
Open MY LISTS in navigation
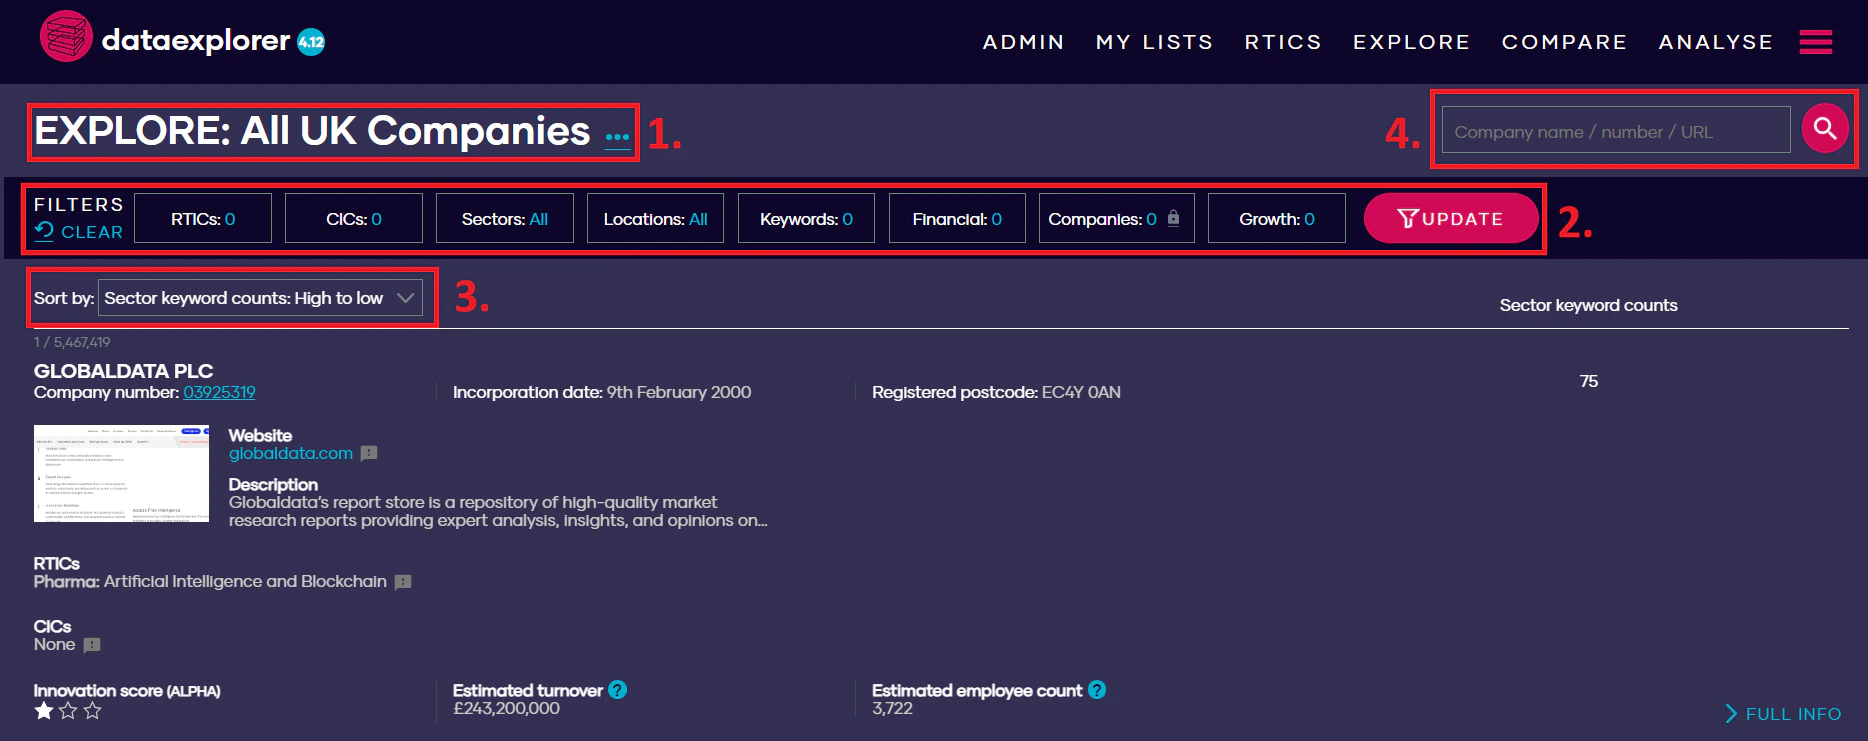point(1155,42)
